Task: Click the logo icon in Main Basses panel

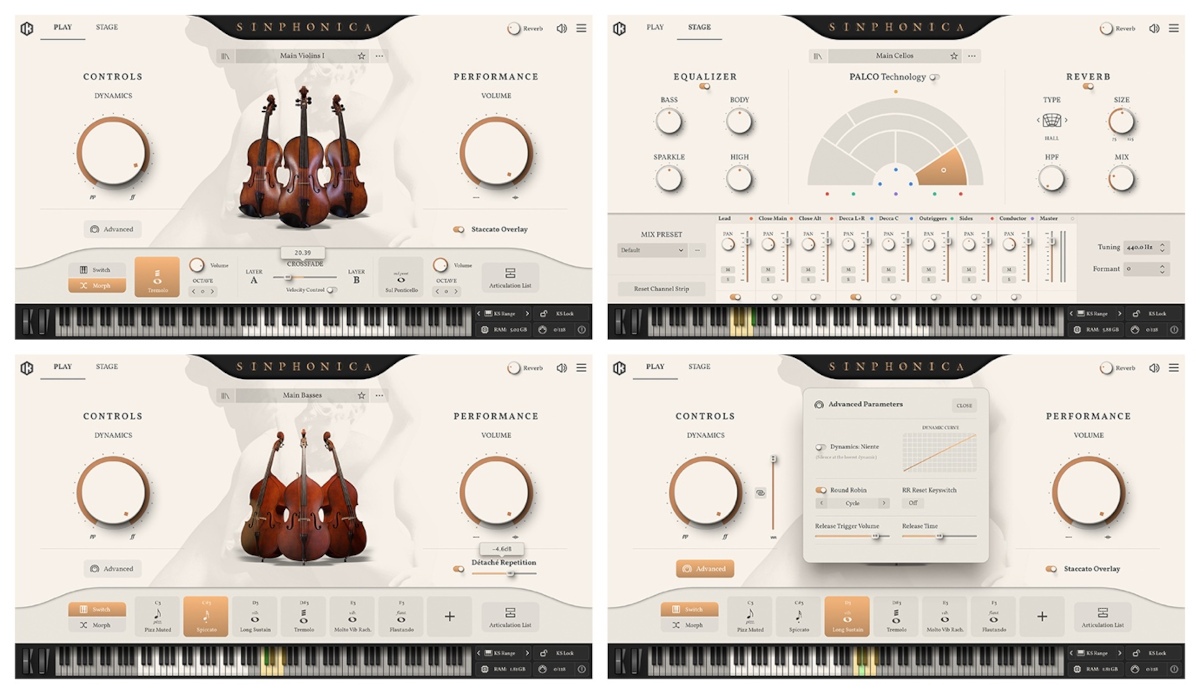Action: point(27,368)
